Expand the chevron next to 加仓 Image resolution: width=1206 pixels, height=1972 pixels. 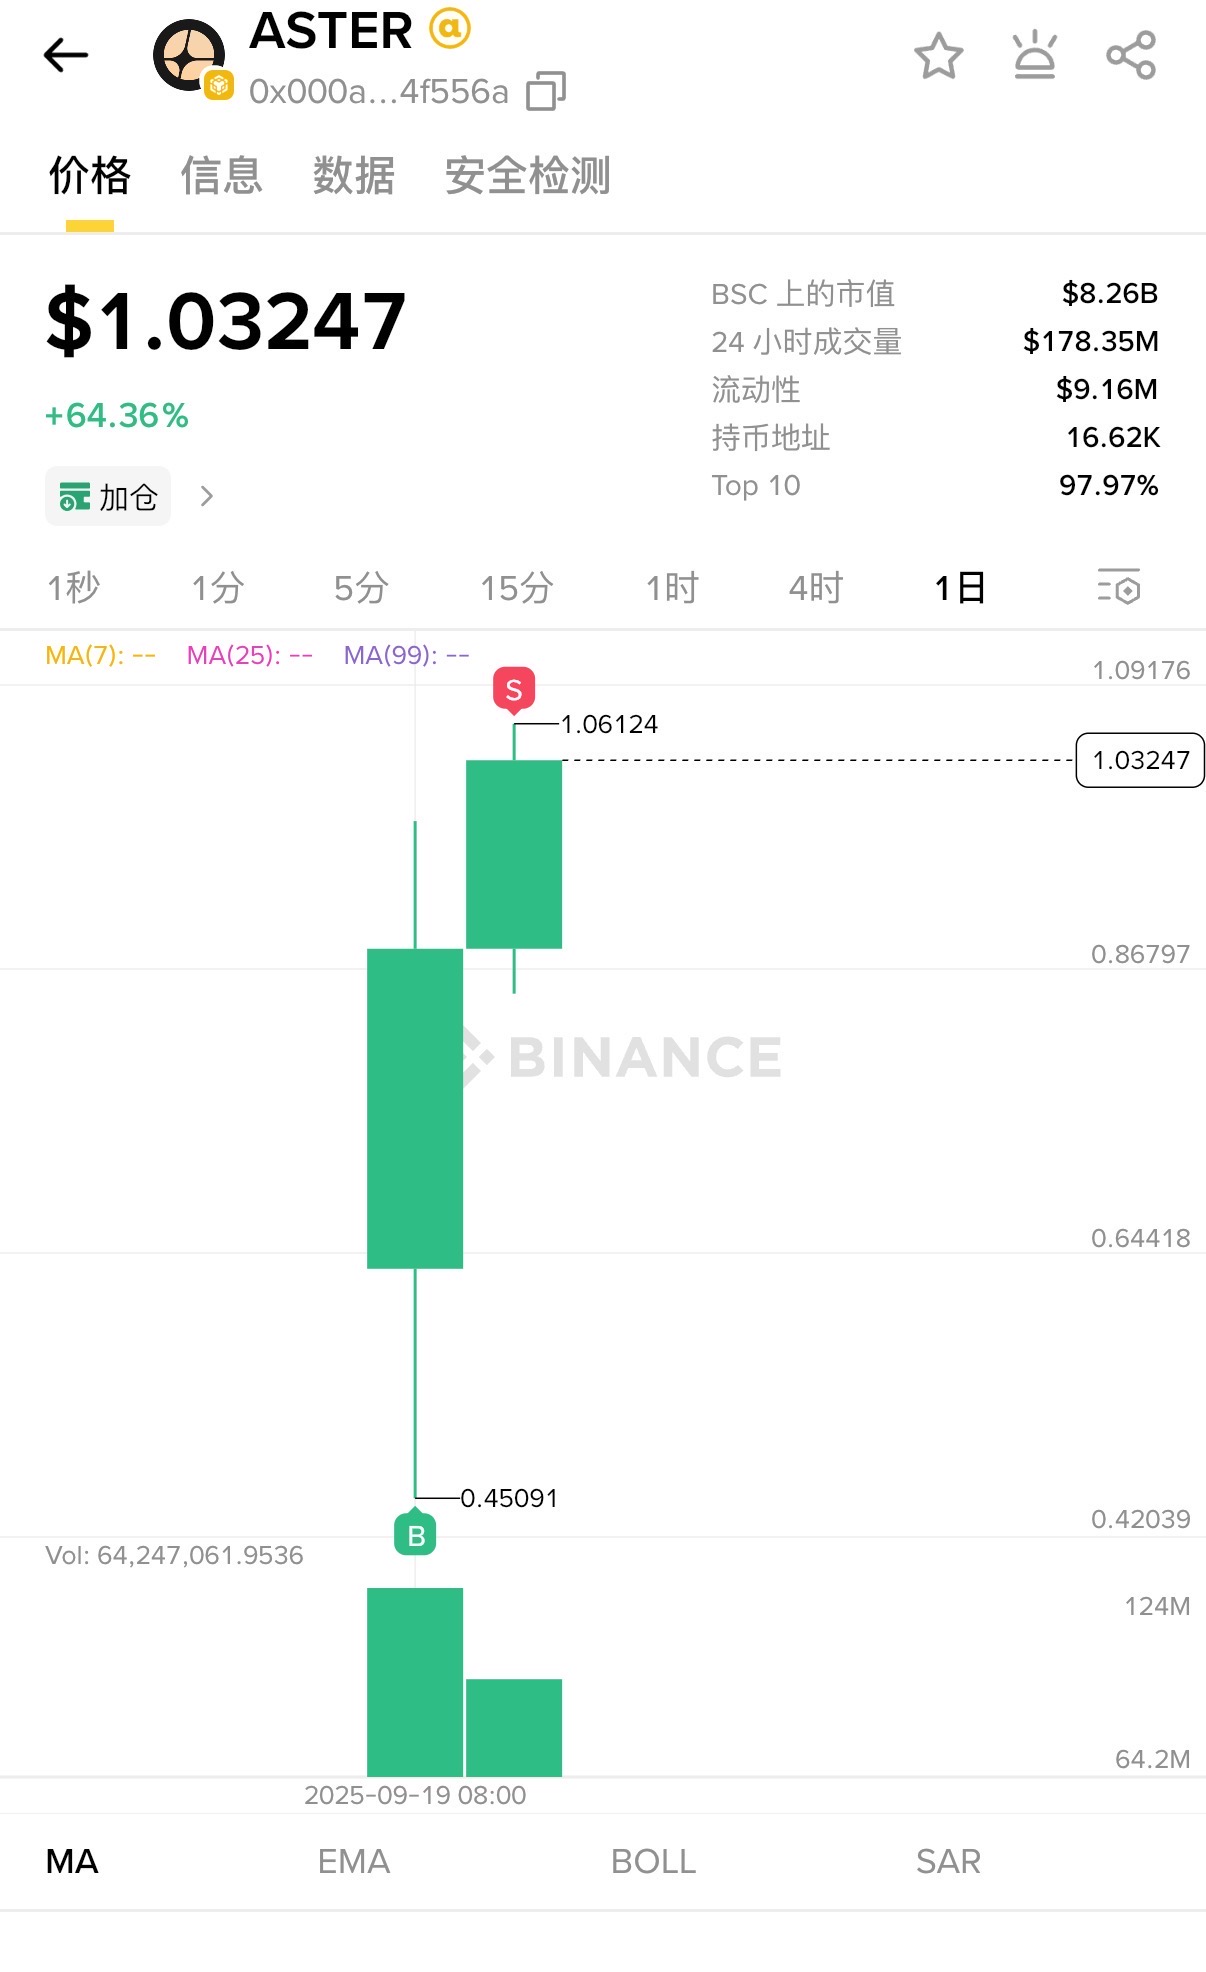pyautogui.click(x=207, y=496)
